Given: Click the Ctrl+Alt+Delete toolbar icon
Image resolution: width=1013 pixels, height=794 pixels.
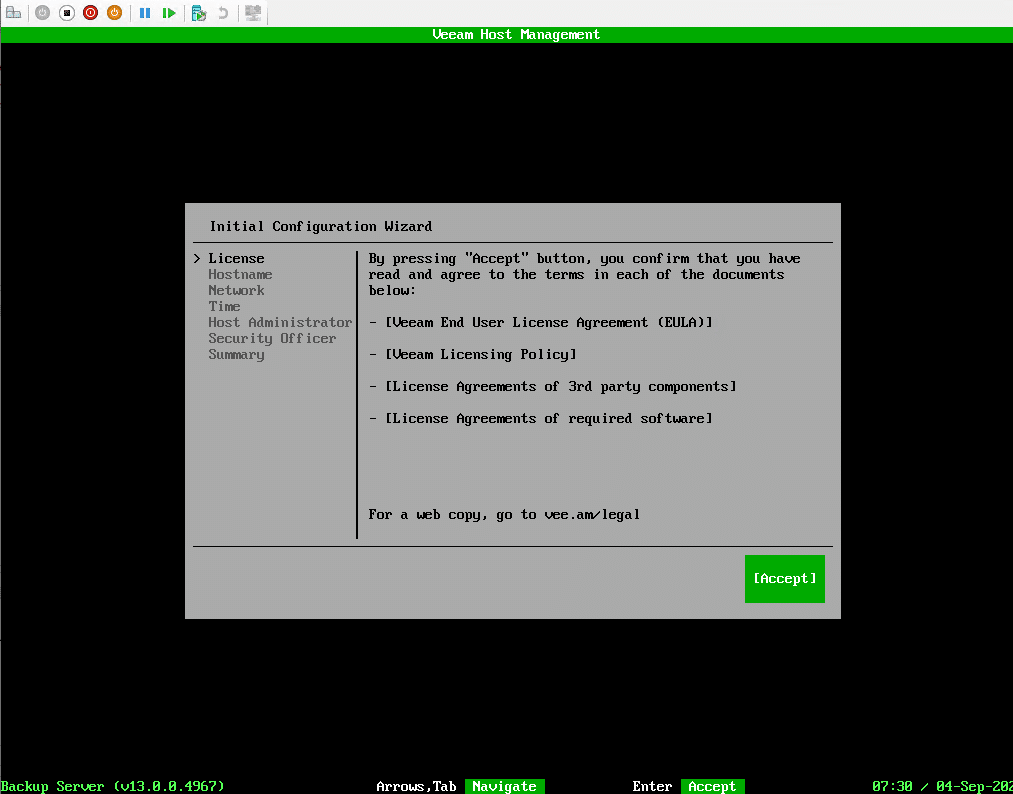Looking at the screenshot, I should tap(14, 13).
